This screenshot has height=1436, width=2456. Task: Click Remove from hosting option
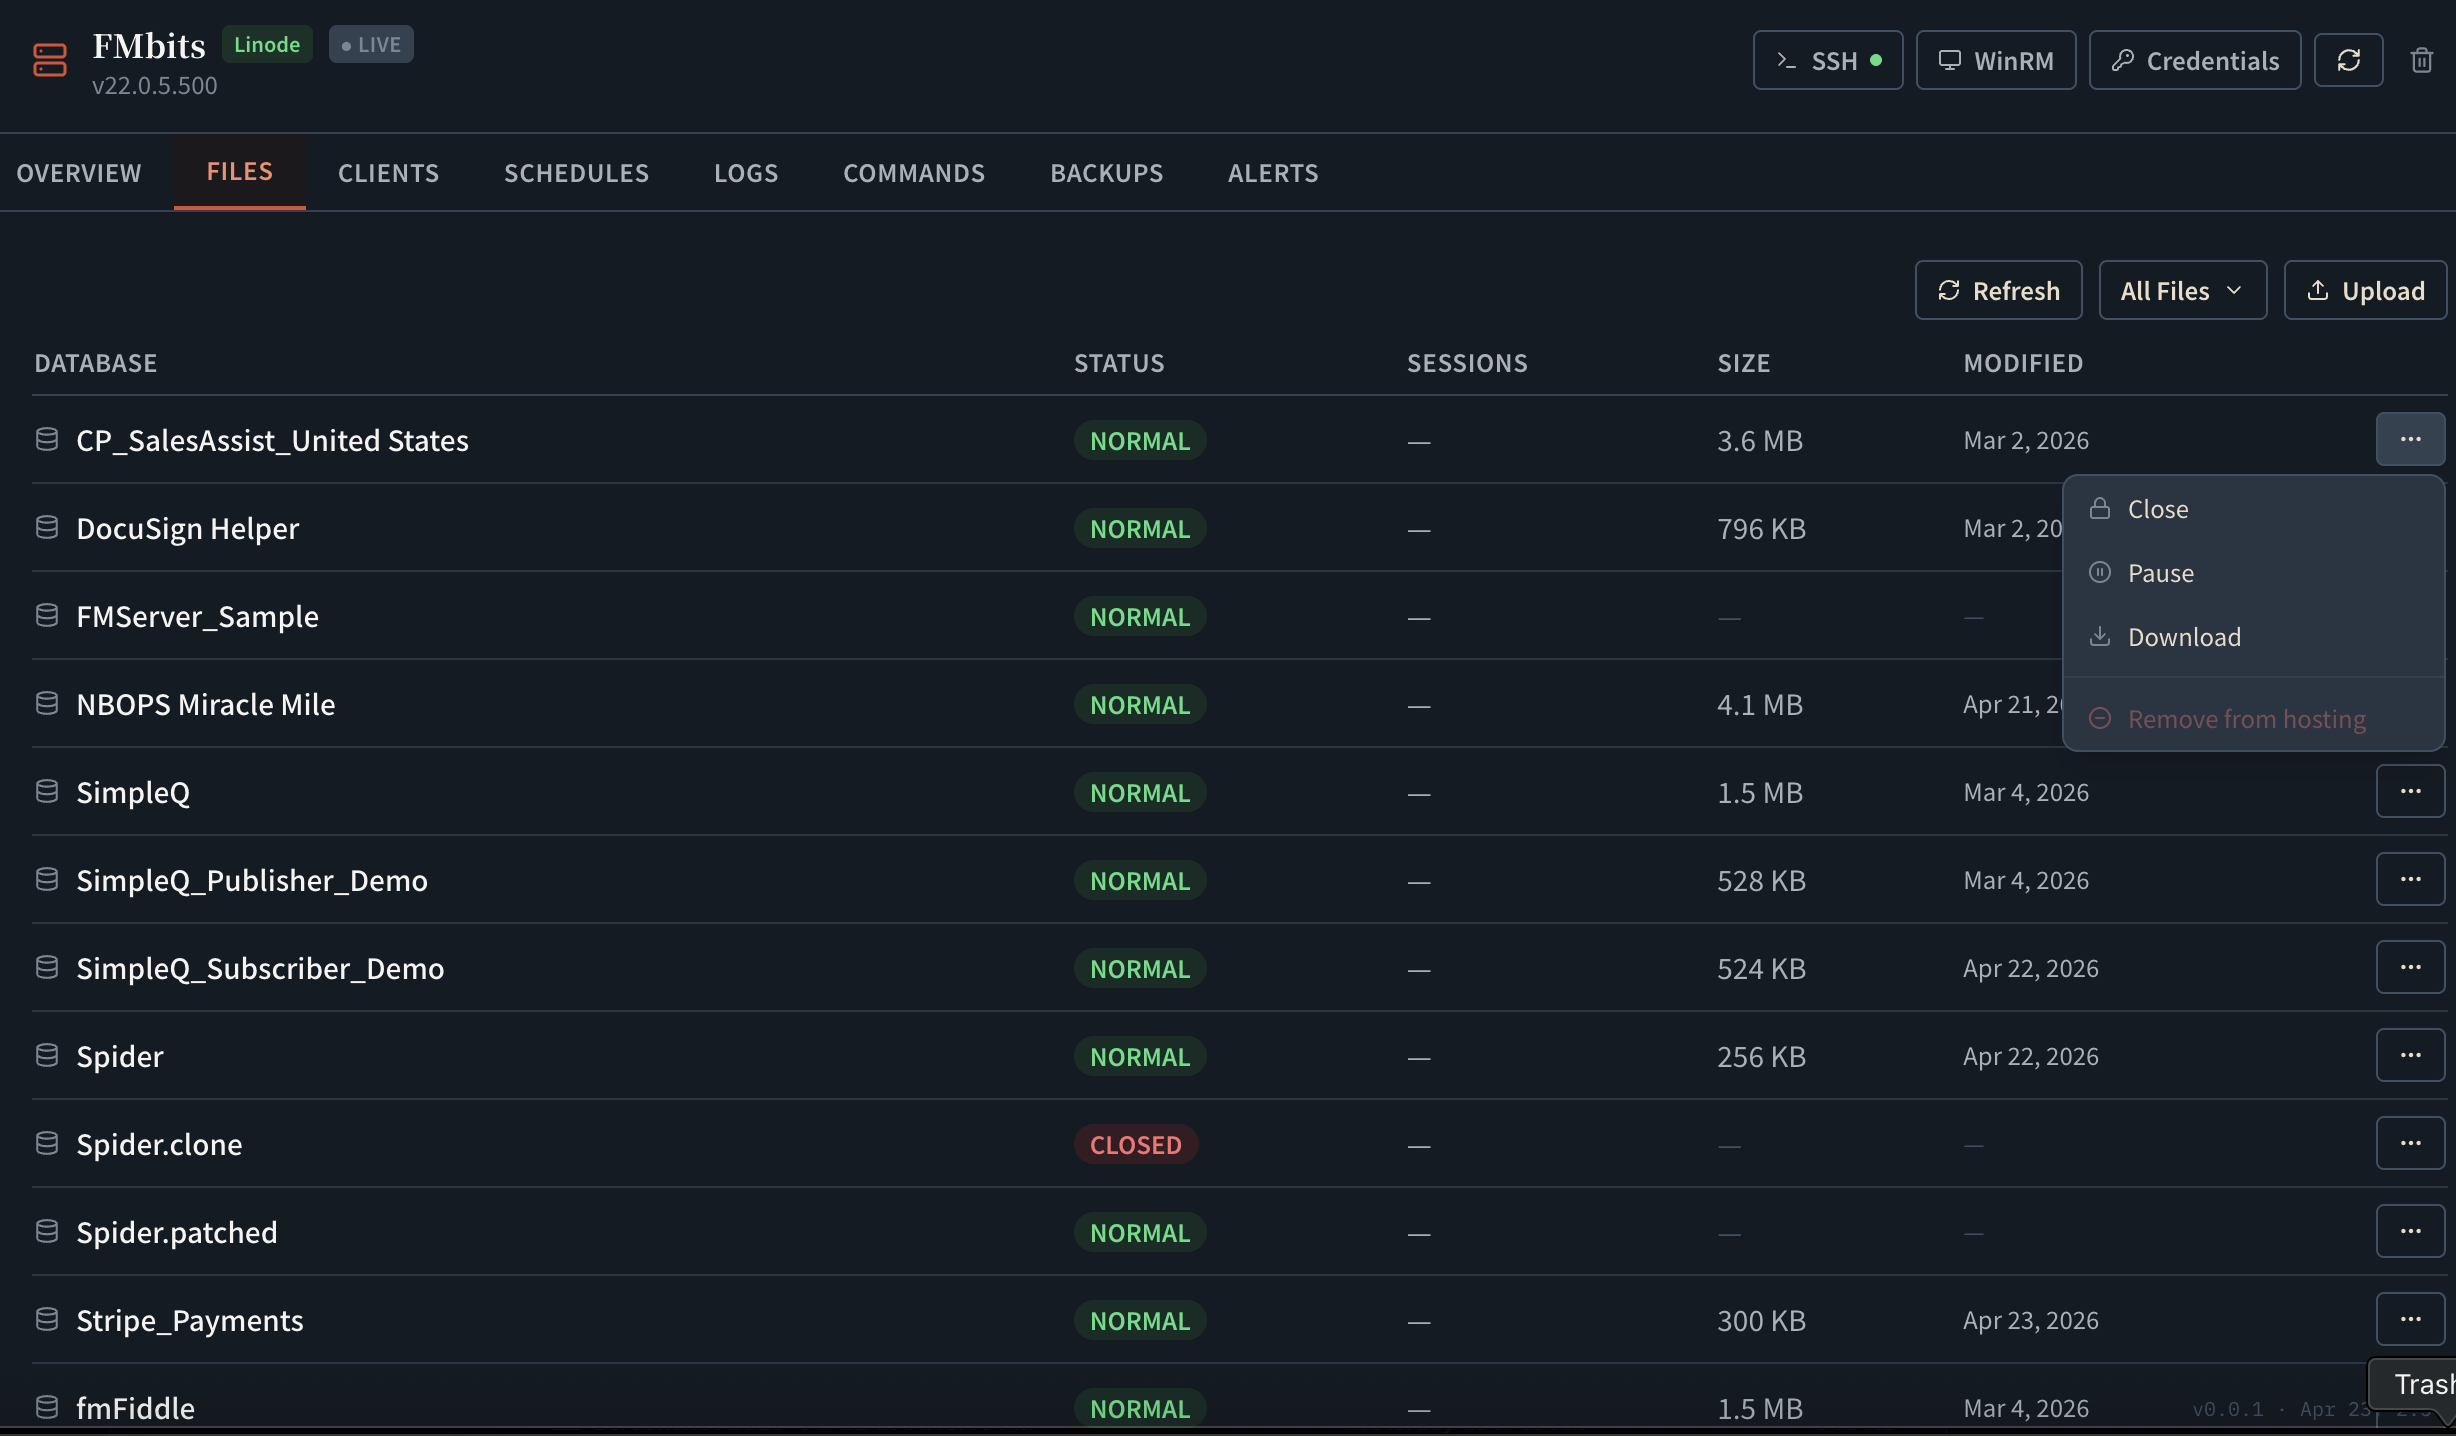2245,719
